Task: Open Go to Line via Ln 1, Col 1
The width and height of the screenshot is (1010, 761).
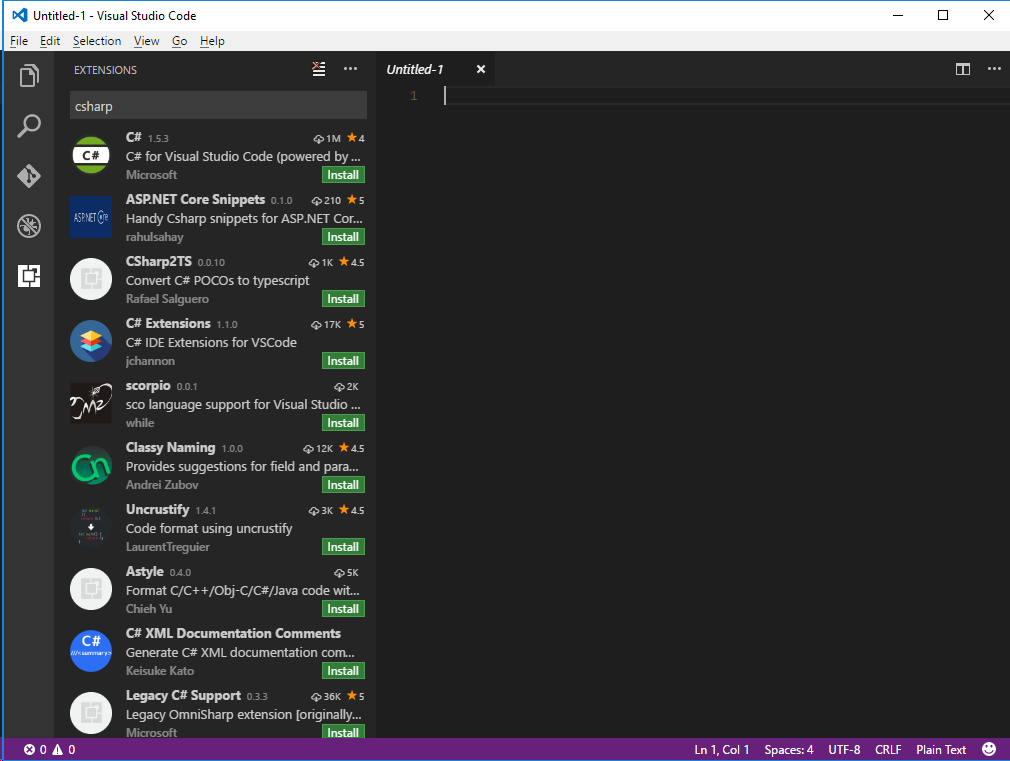Action: pos(721,749)
